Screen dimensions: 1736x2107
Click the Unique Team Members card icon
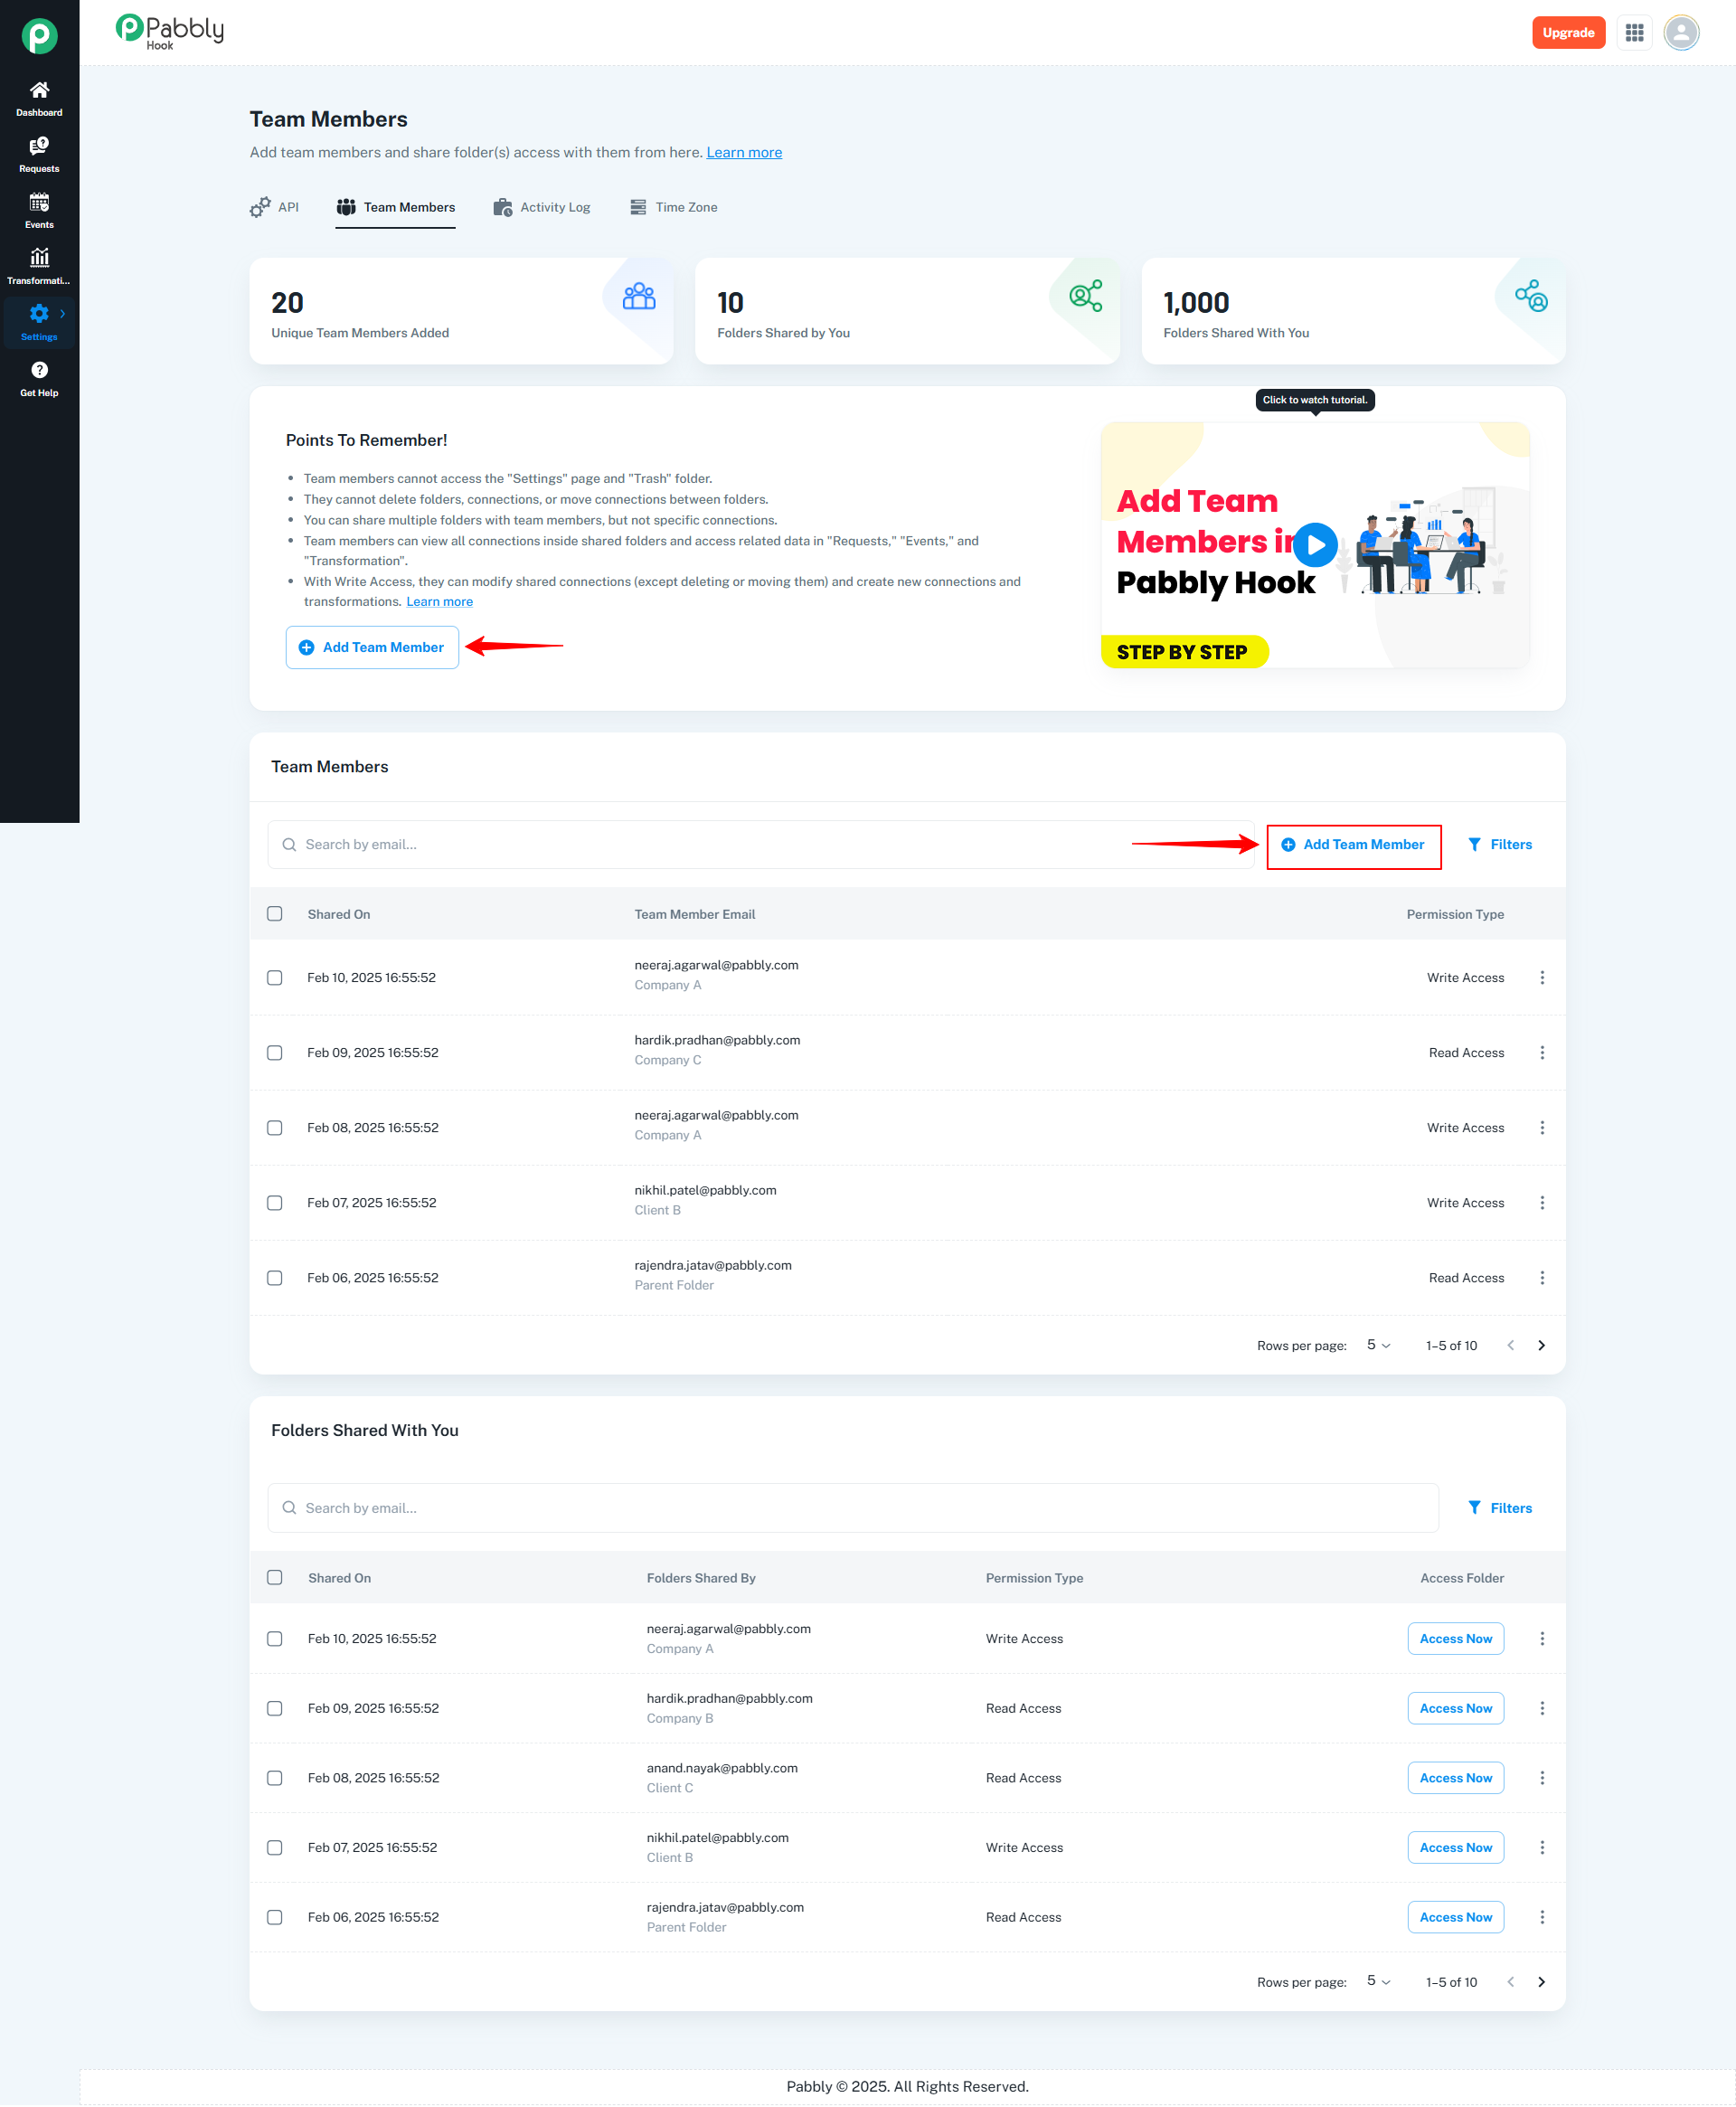[639, 297]
